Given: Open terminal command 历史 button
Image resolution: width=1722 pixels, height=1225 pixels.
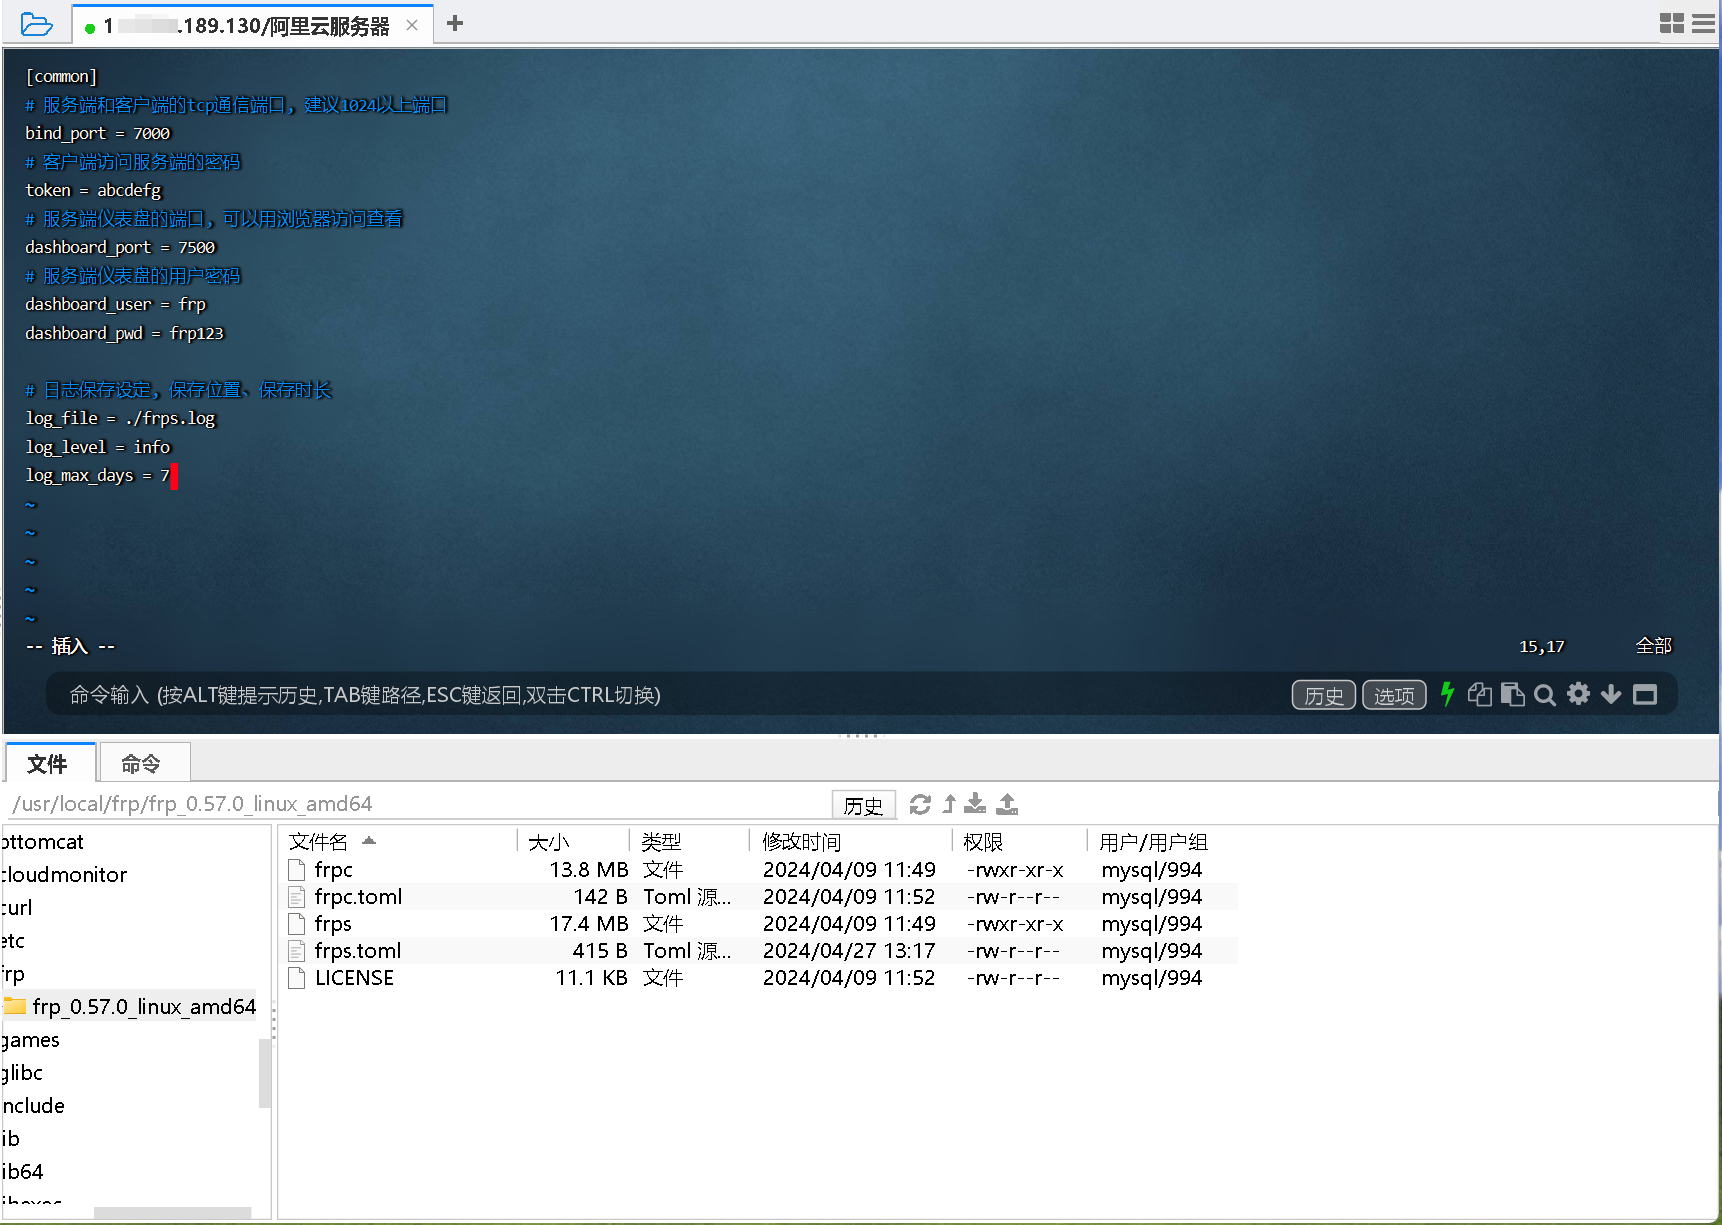Looking at the screenshot, I should (1323, 695).
